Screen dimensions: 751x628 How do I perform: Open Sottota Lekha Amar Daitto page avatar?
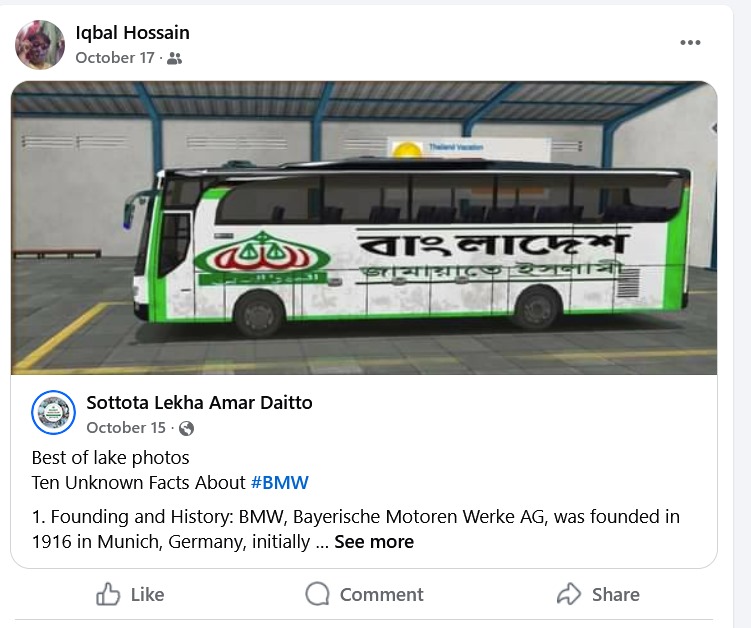pyautogui.click(x=53, y=412)
